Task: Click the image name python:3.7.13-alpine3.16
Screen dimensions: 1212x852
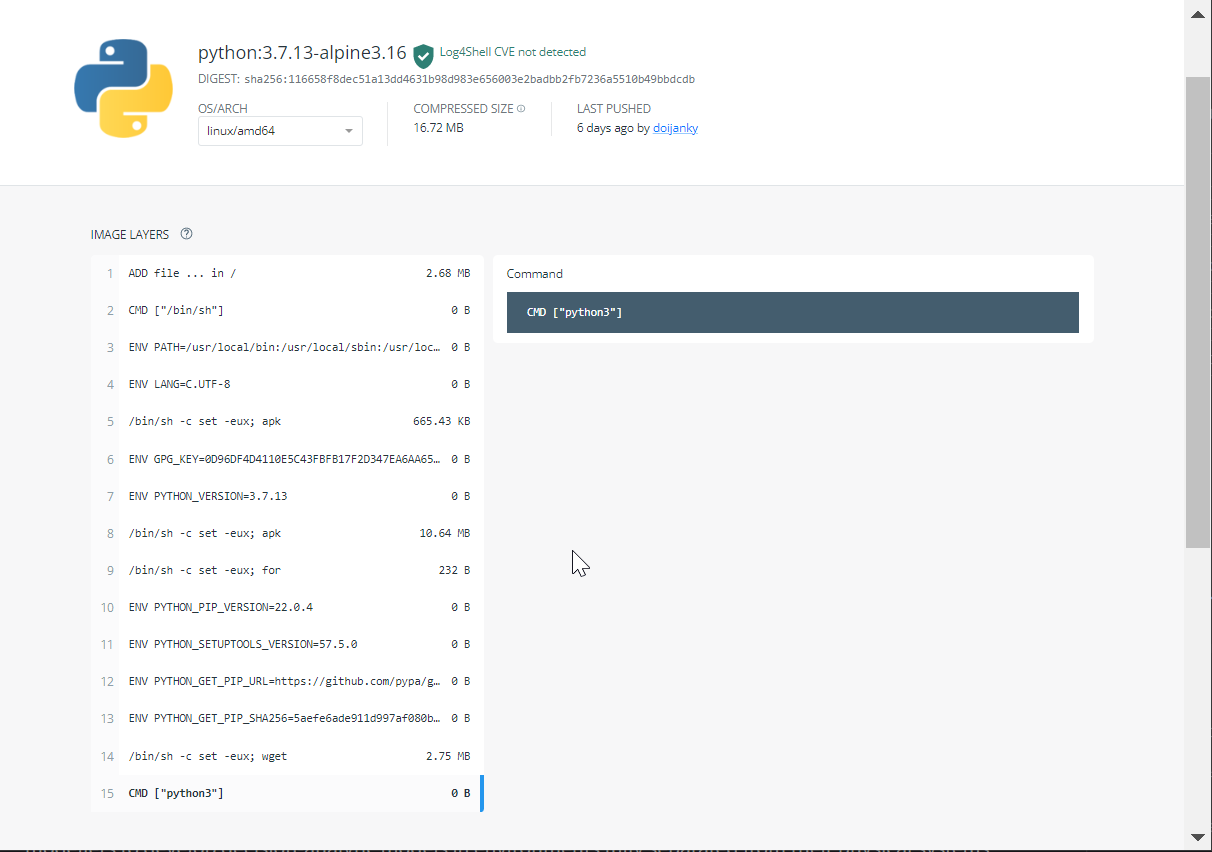Action: click(302, 51)
